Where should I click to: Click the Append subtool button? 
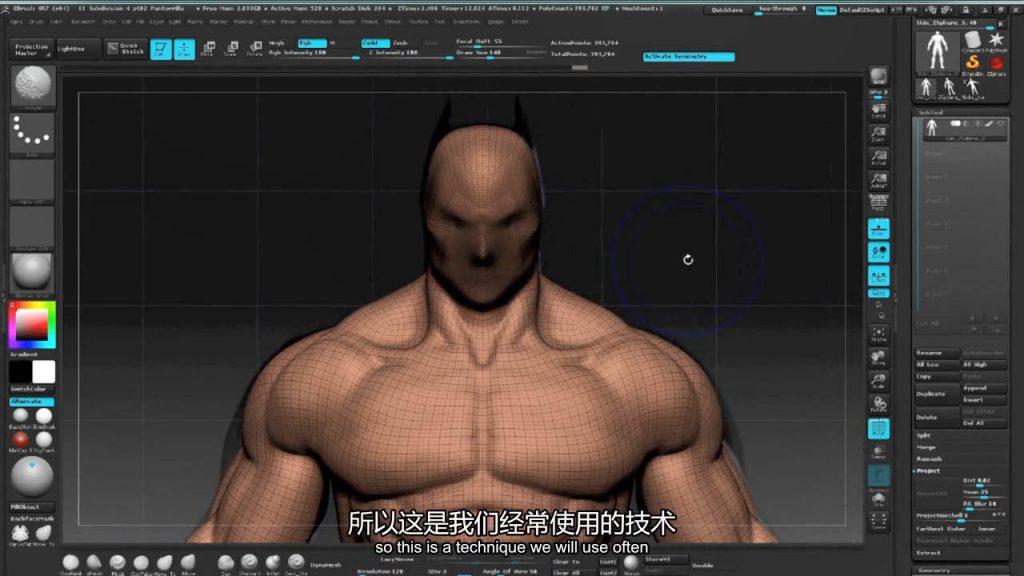(x=984, y=389)
